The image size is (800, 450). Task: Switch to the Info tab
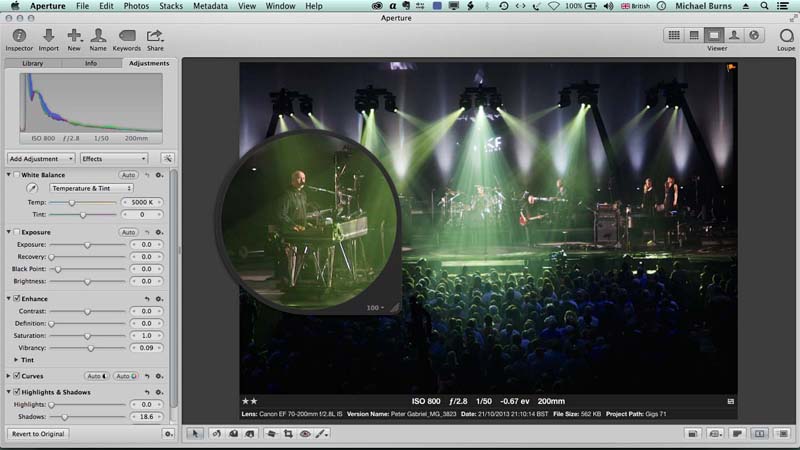(x=91, y=63)
